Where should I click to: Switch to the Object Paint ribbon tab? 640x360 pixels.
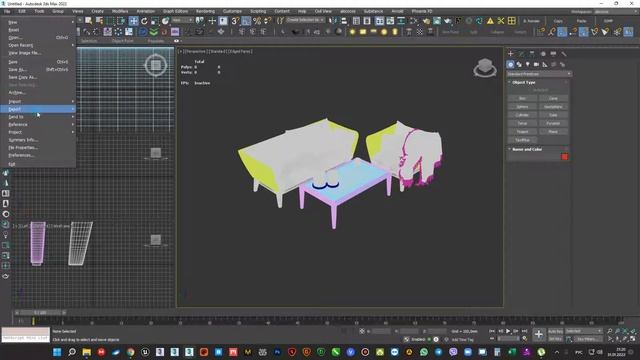tap(122, 41)
